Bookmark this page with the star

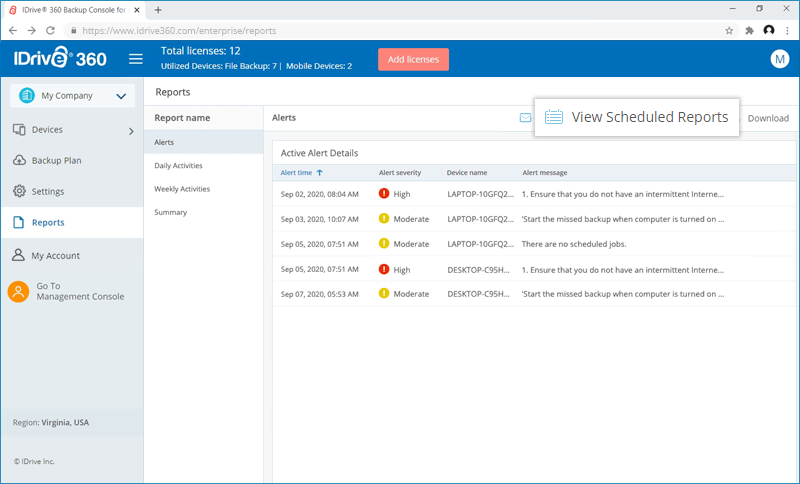pyautogui.click(x=729, y=31)
